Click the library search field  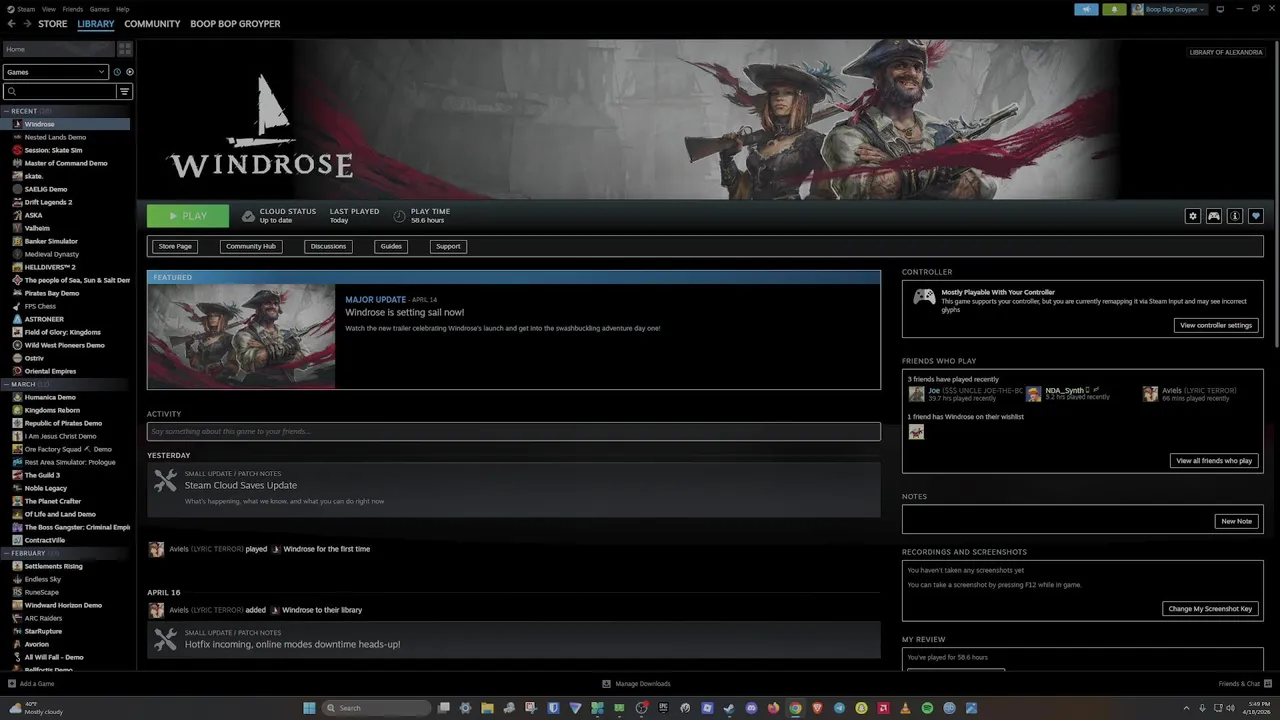click(x=60, y=91)
